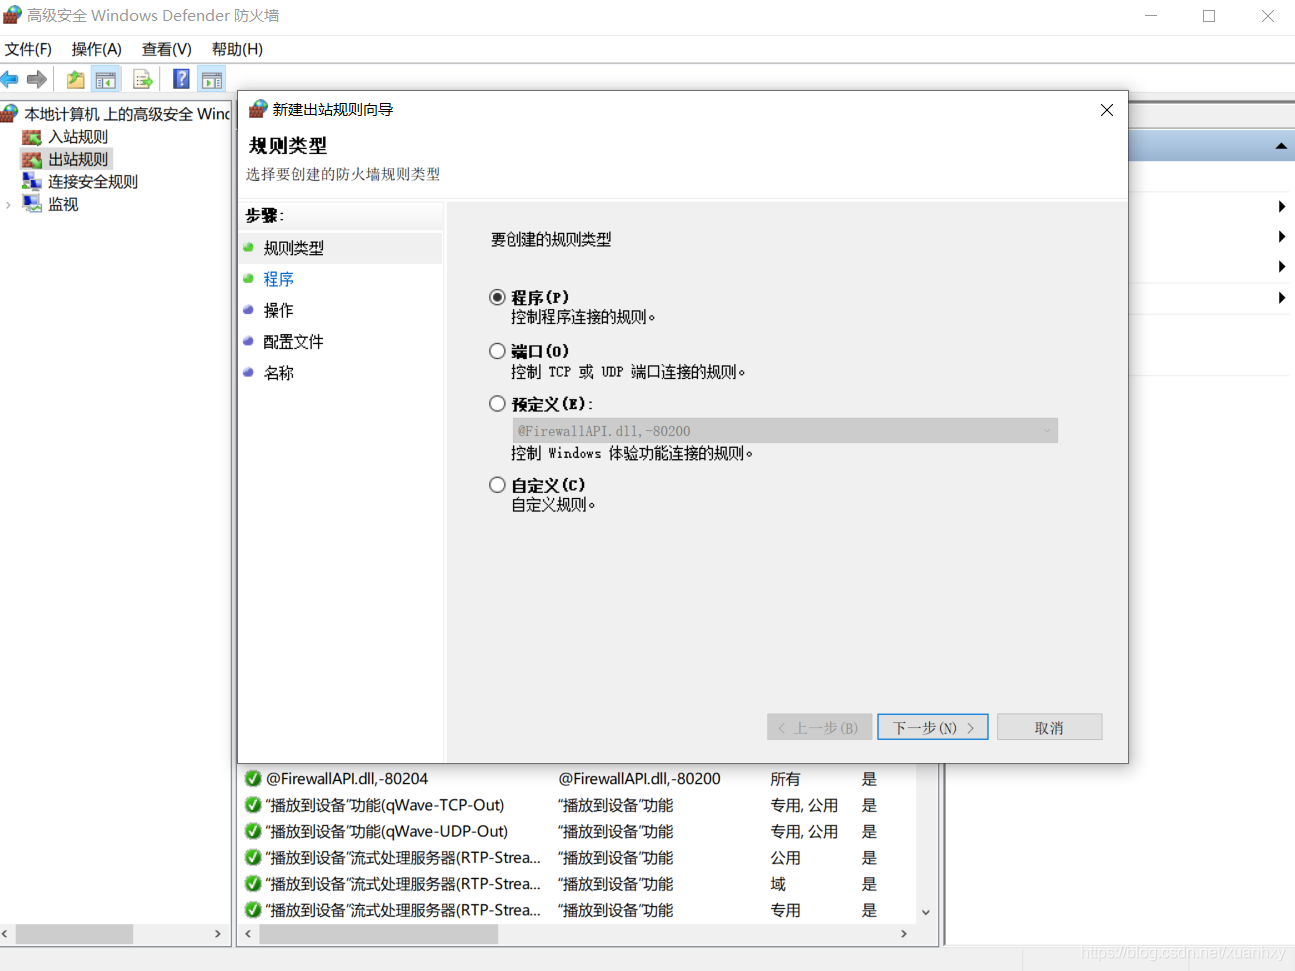
Task: Click the root node firewall icon in the tree
Action: [10, 113]
